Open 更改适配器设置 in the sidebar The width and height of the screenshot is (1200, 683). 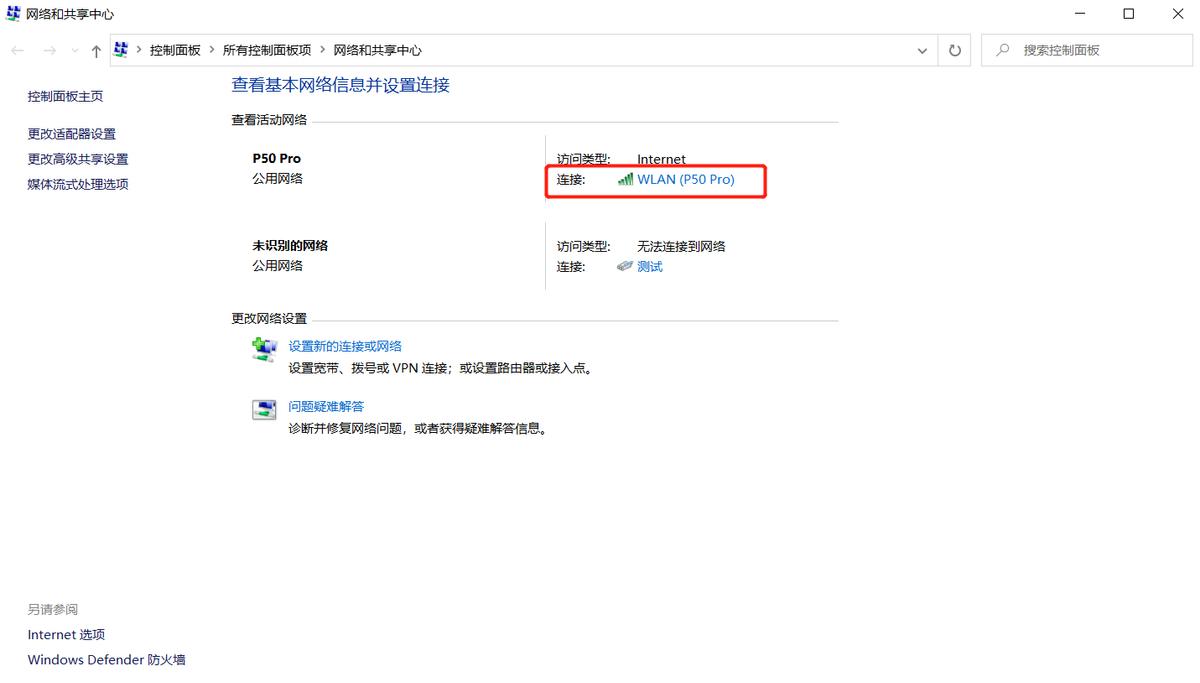tap(74, 133)
